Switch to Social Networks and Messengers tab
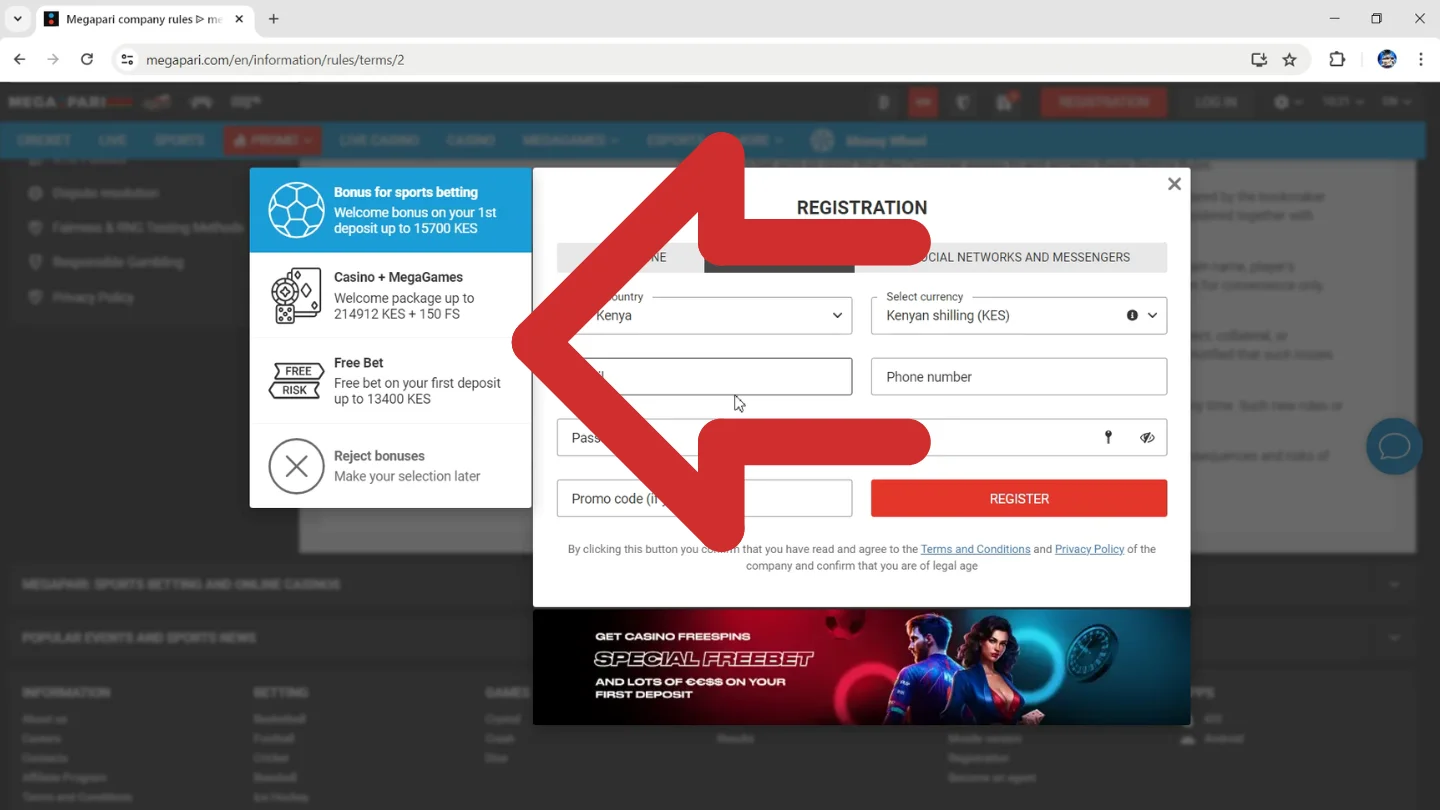The image size is (1440, 810). 1011,257
